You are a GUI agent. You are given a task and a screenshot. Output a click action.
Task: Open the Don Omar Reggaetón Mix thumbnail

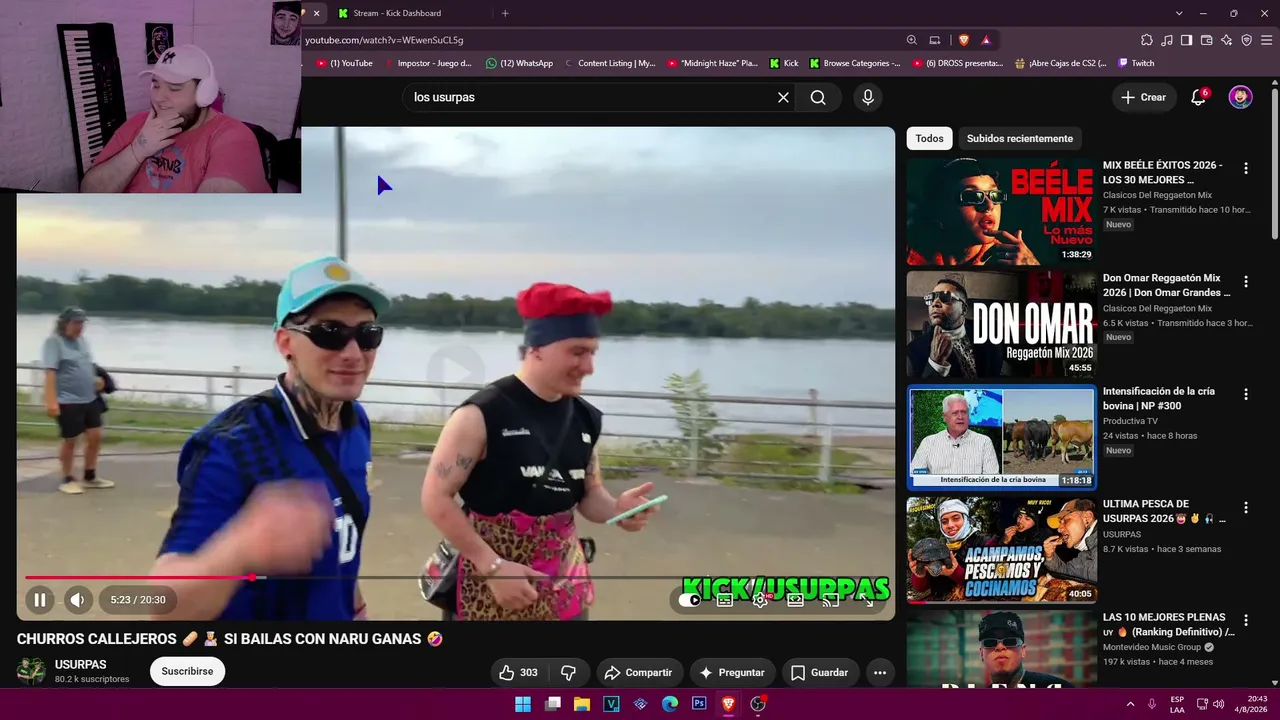[x=1001, y=324]
